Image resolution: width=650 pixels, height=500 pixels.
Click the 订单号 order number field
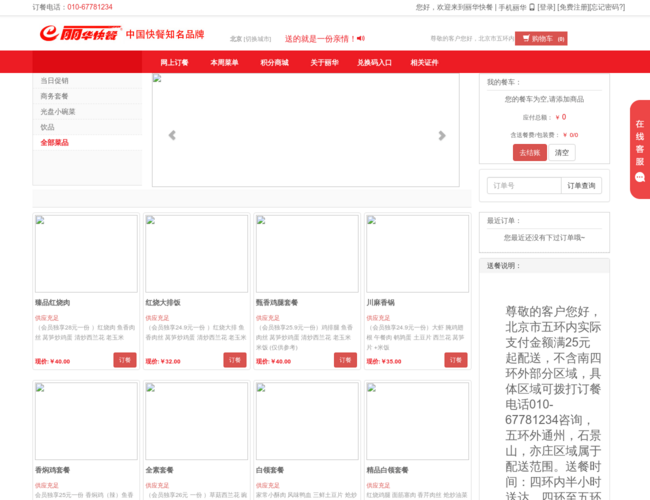[x=523, y=185]
